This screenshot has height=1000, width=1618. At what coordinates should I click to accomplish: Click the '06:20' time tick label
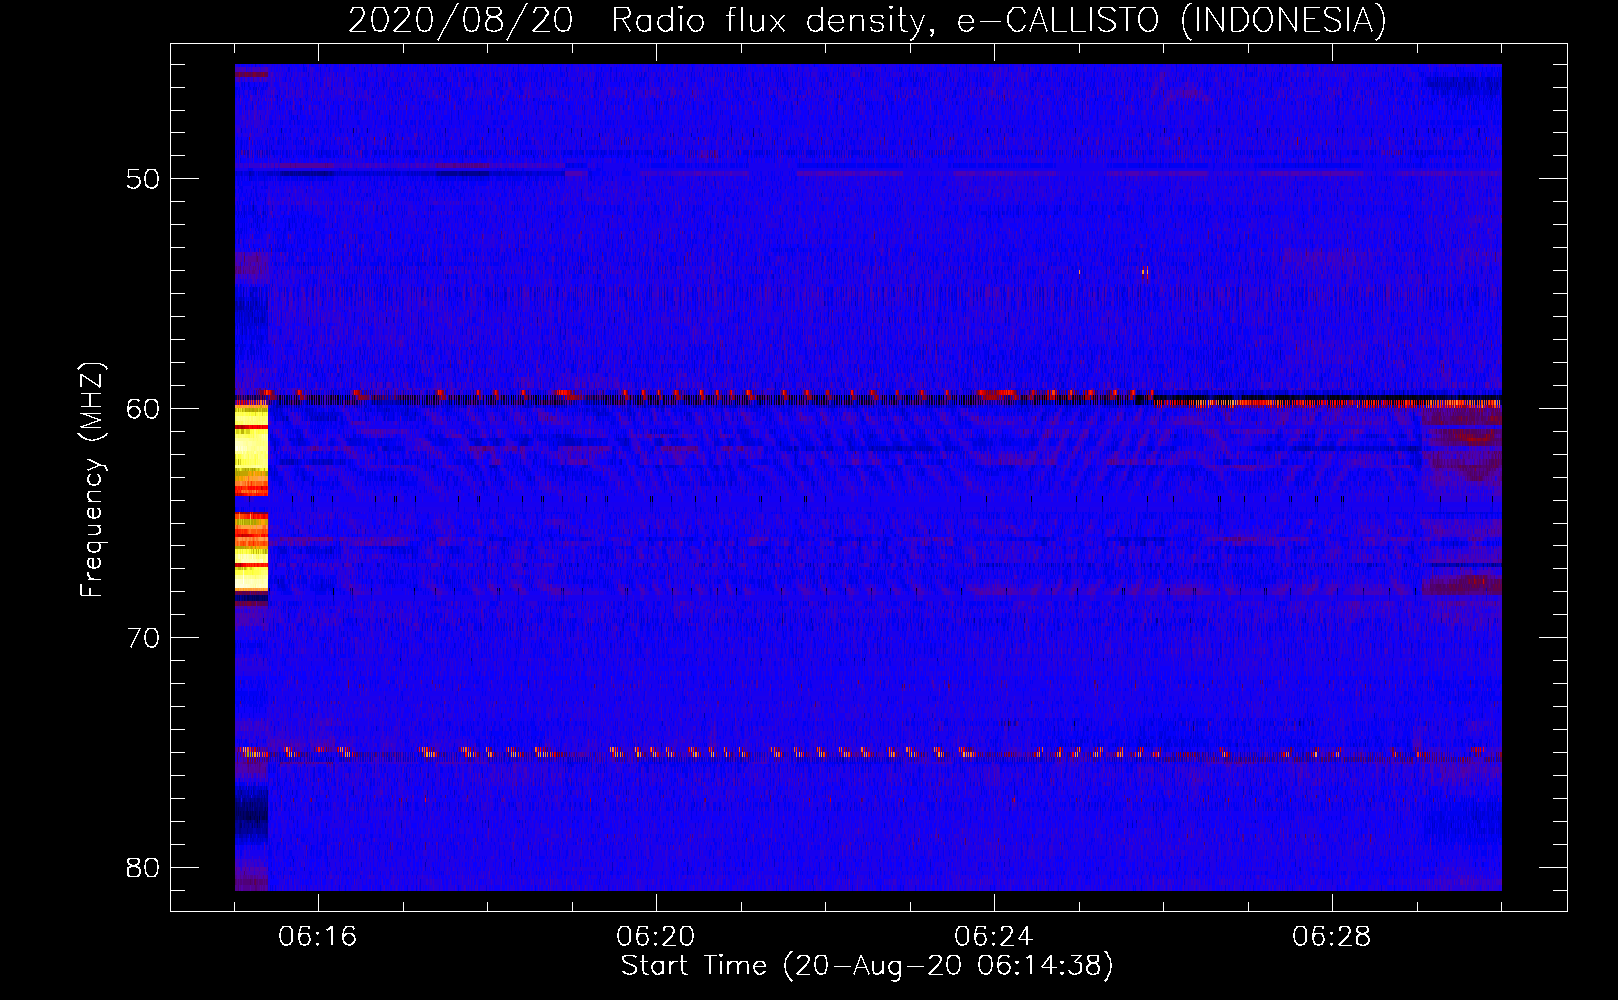click(656, 937)
